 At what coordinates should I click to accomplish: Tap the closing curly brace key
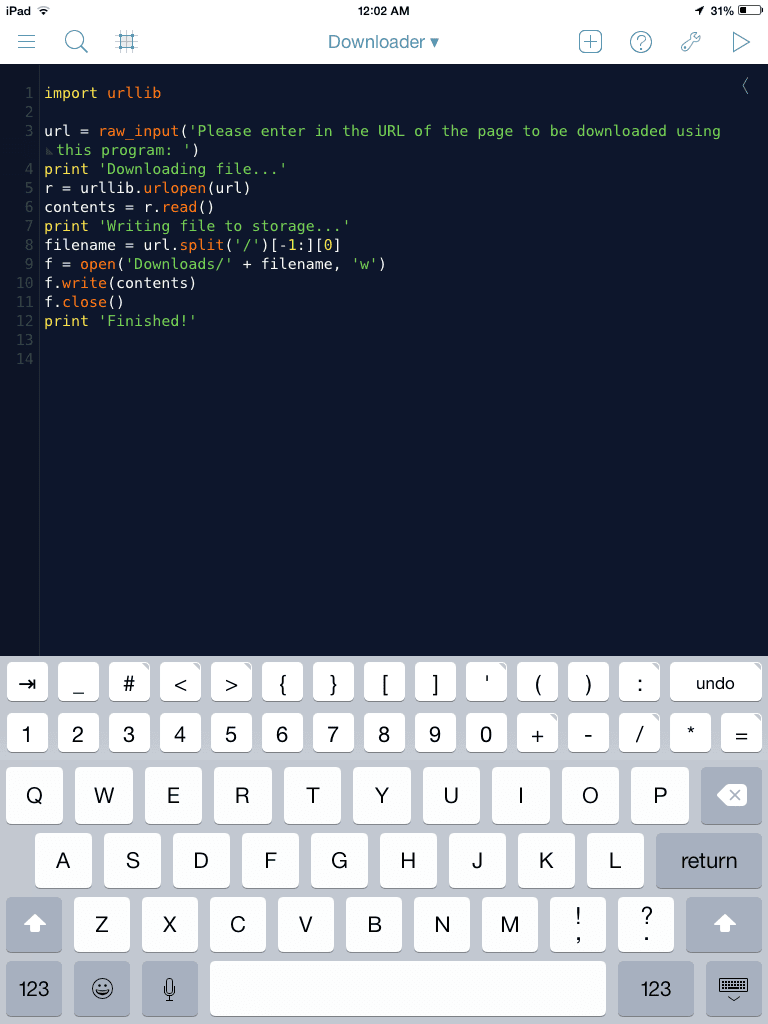(333, 682)
